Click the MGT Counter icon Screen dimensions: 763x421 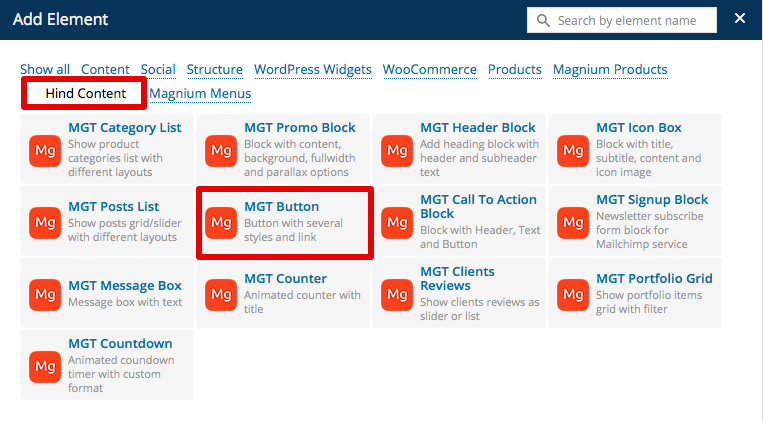click(x=221, y=294)
